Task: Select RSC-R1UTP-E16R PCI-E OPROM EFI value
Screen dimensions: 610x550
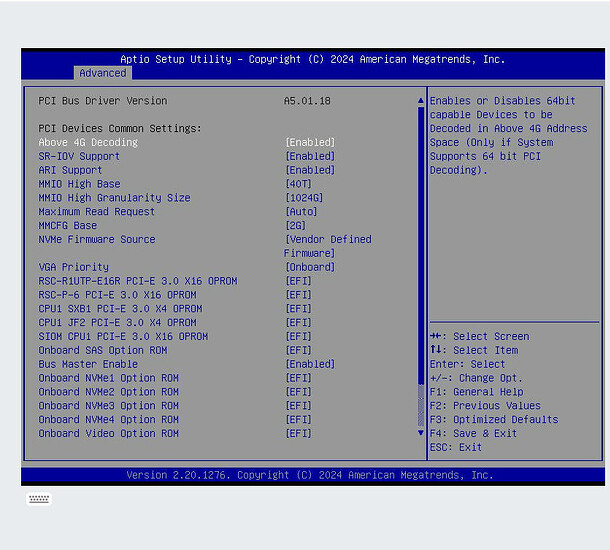Action: coord(298,282)
